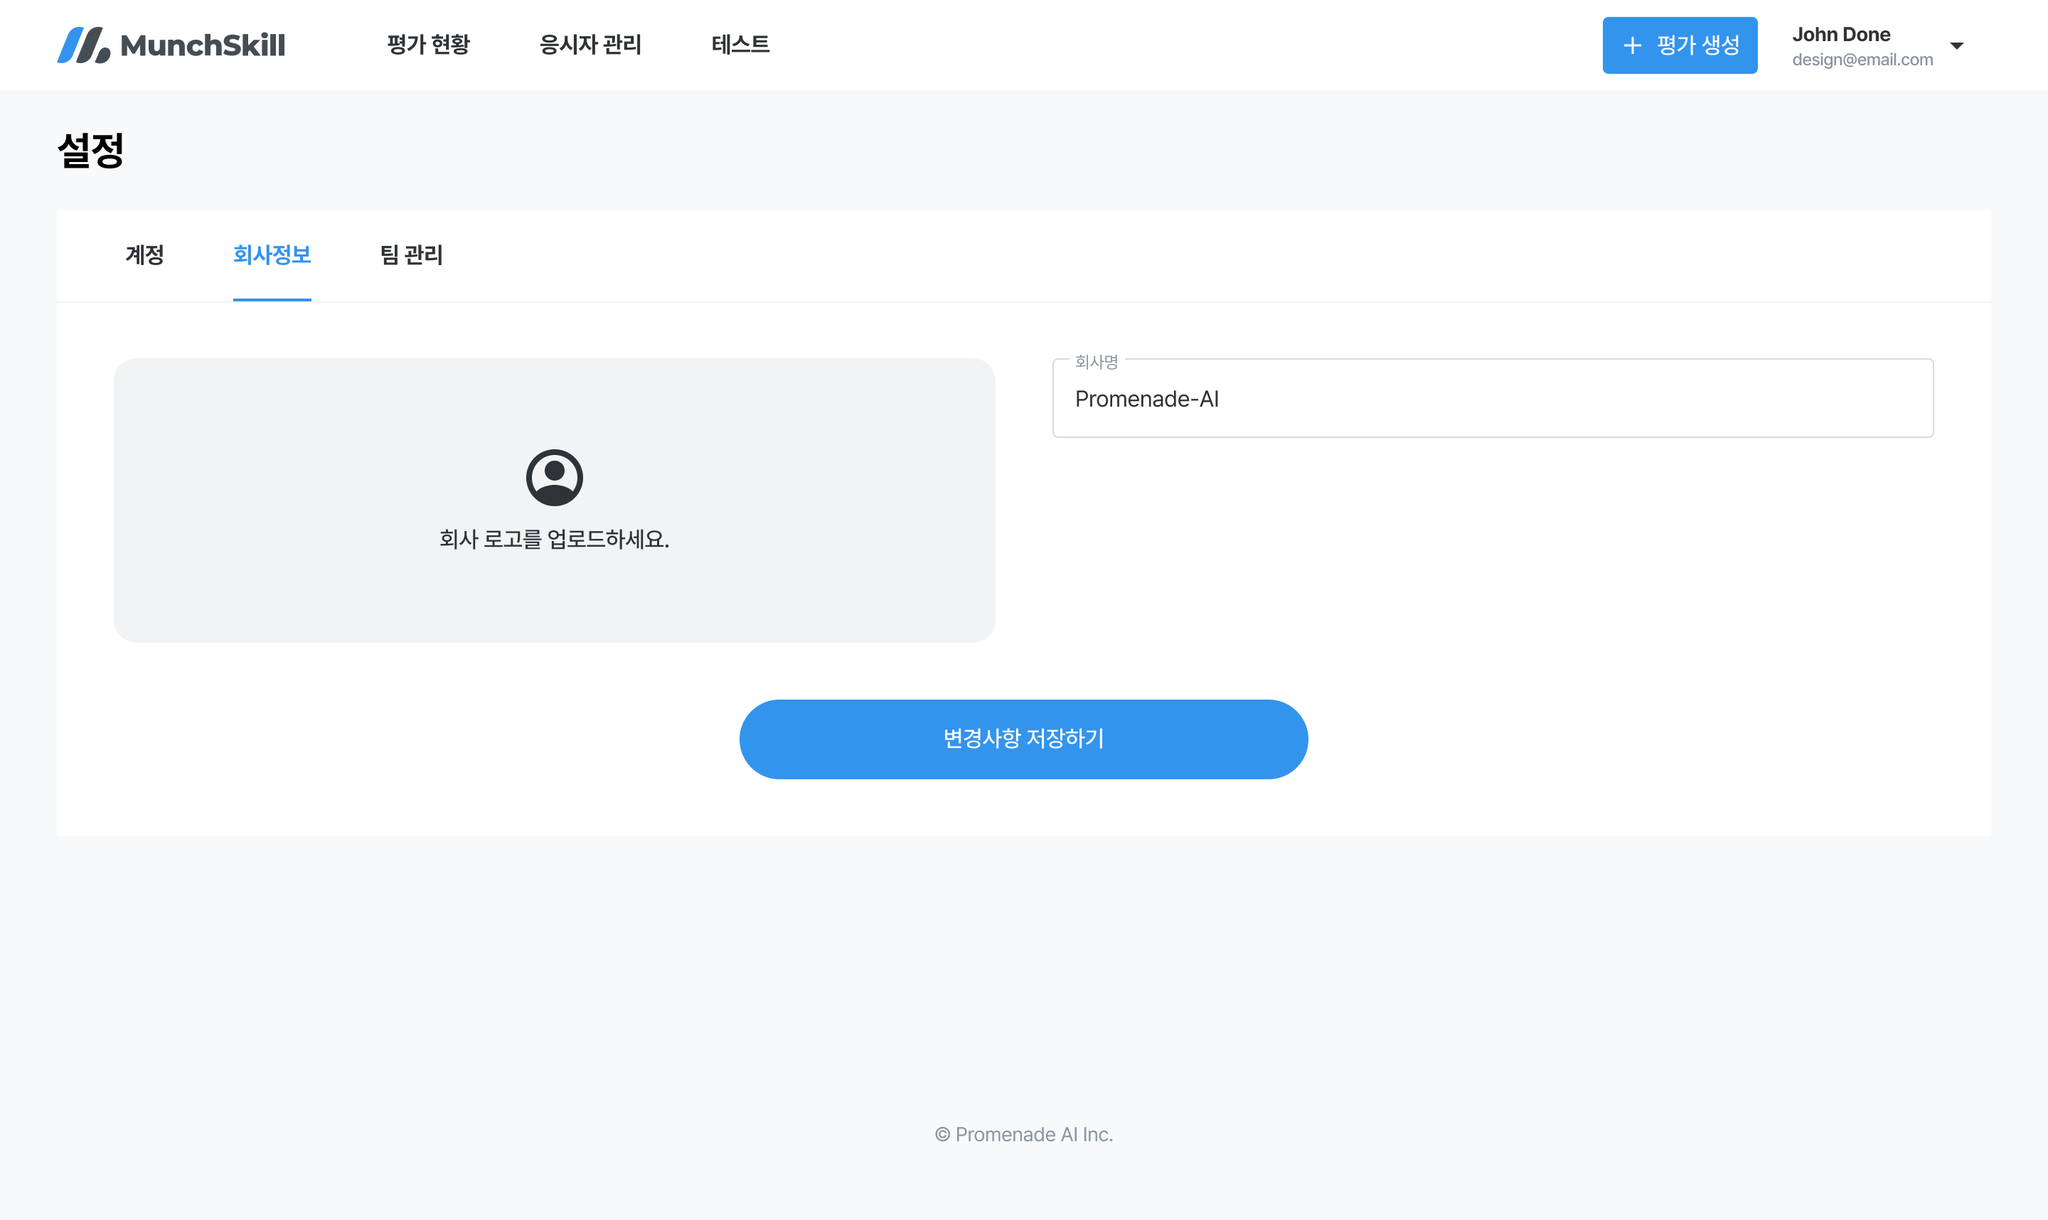Screen dimensions: 2048x1220
Task: Click the plus icon in 평가 생성
Action: pyautogui.click(x=1632, y=45)
